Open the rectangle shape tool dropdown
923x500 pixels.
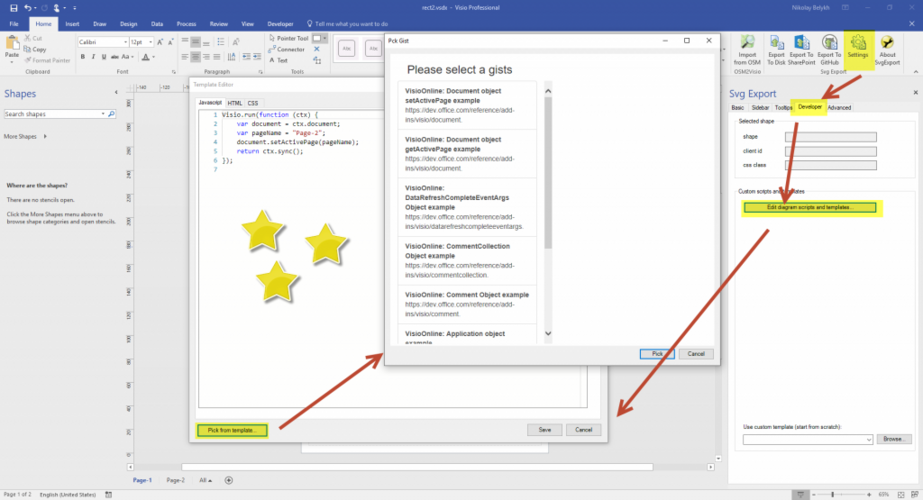(324, 38)
